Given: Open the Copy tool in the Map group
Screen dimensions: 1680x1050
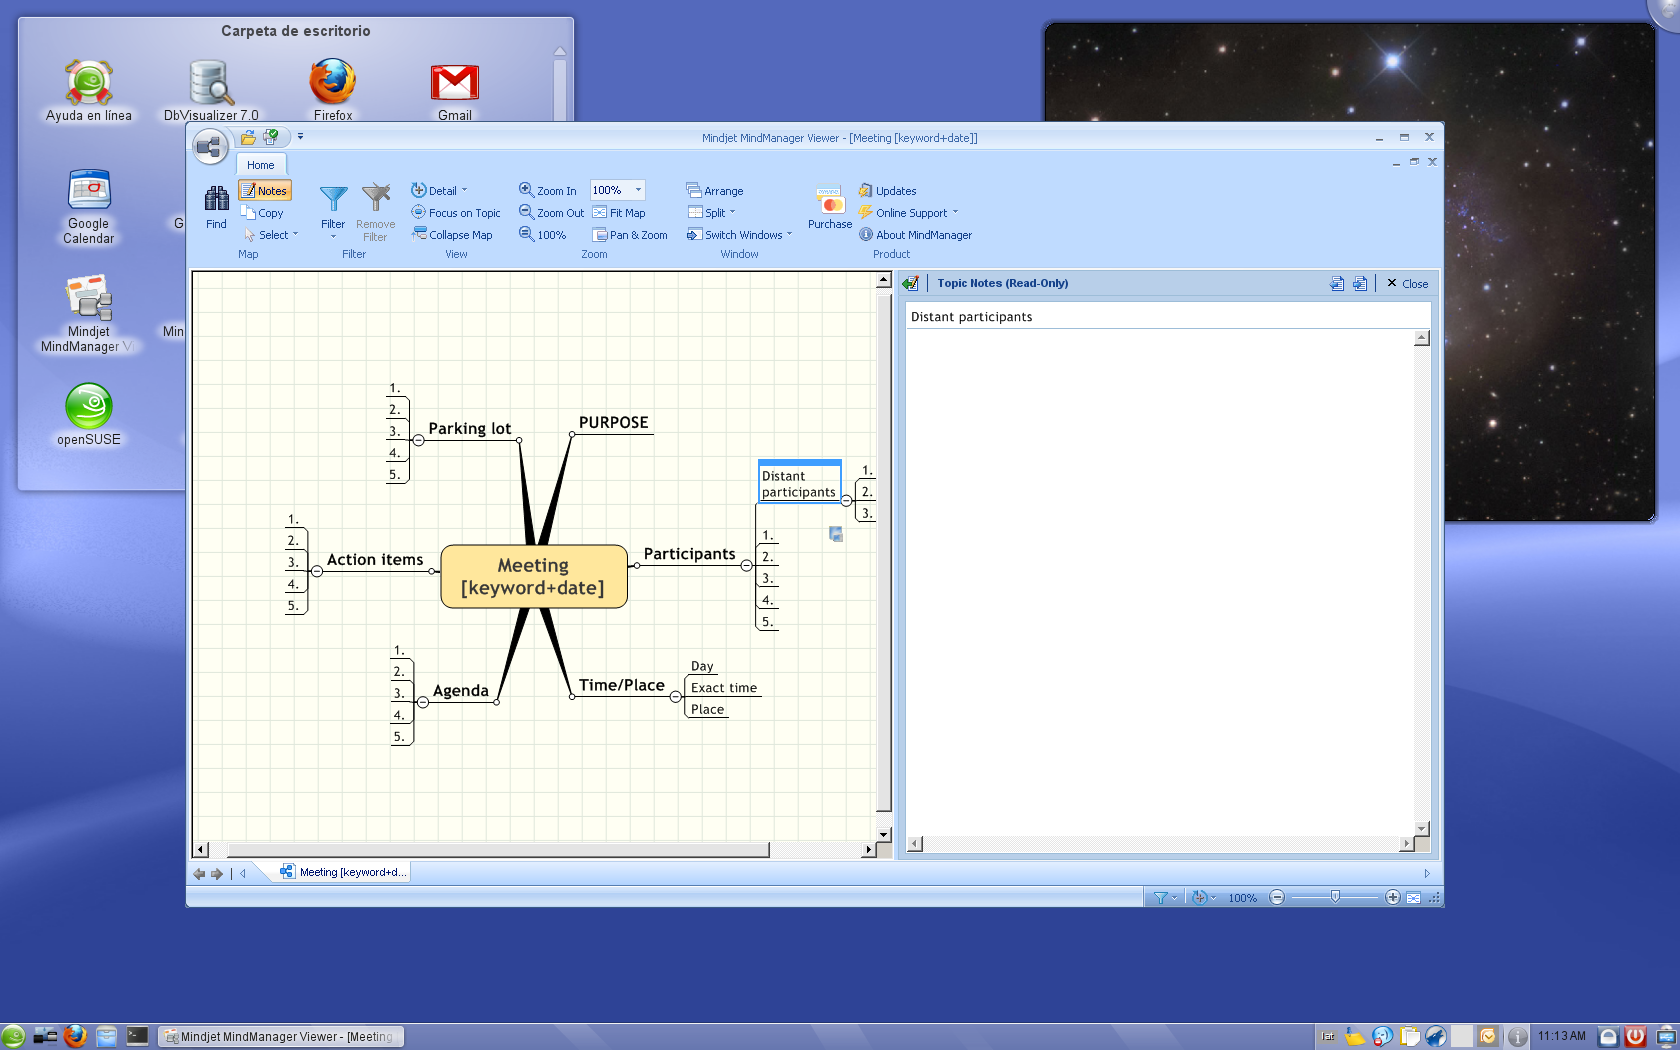Looking at the screenshot, I should [x=265, y=212].
